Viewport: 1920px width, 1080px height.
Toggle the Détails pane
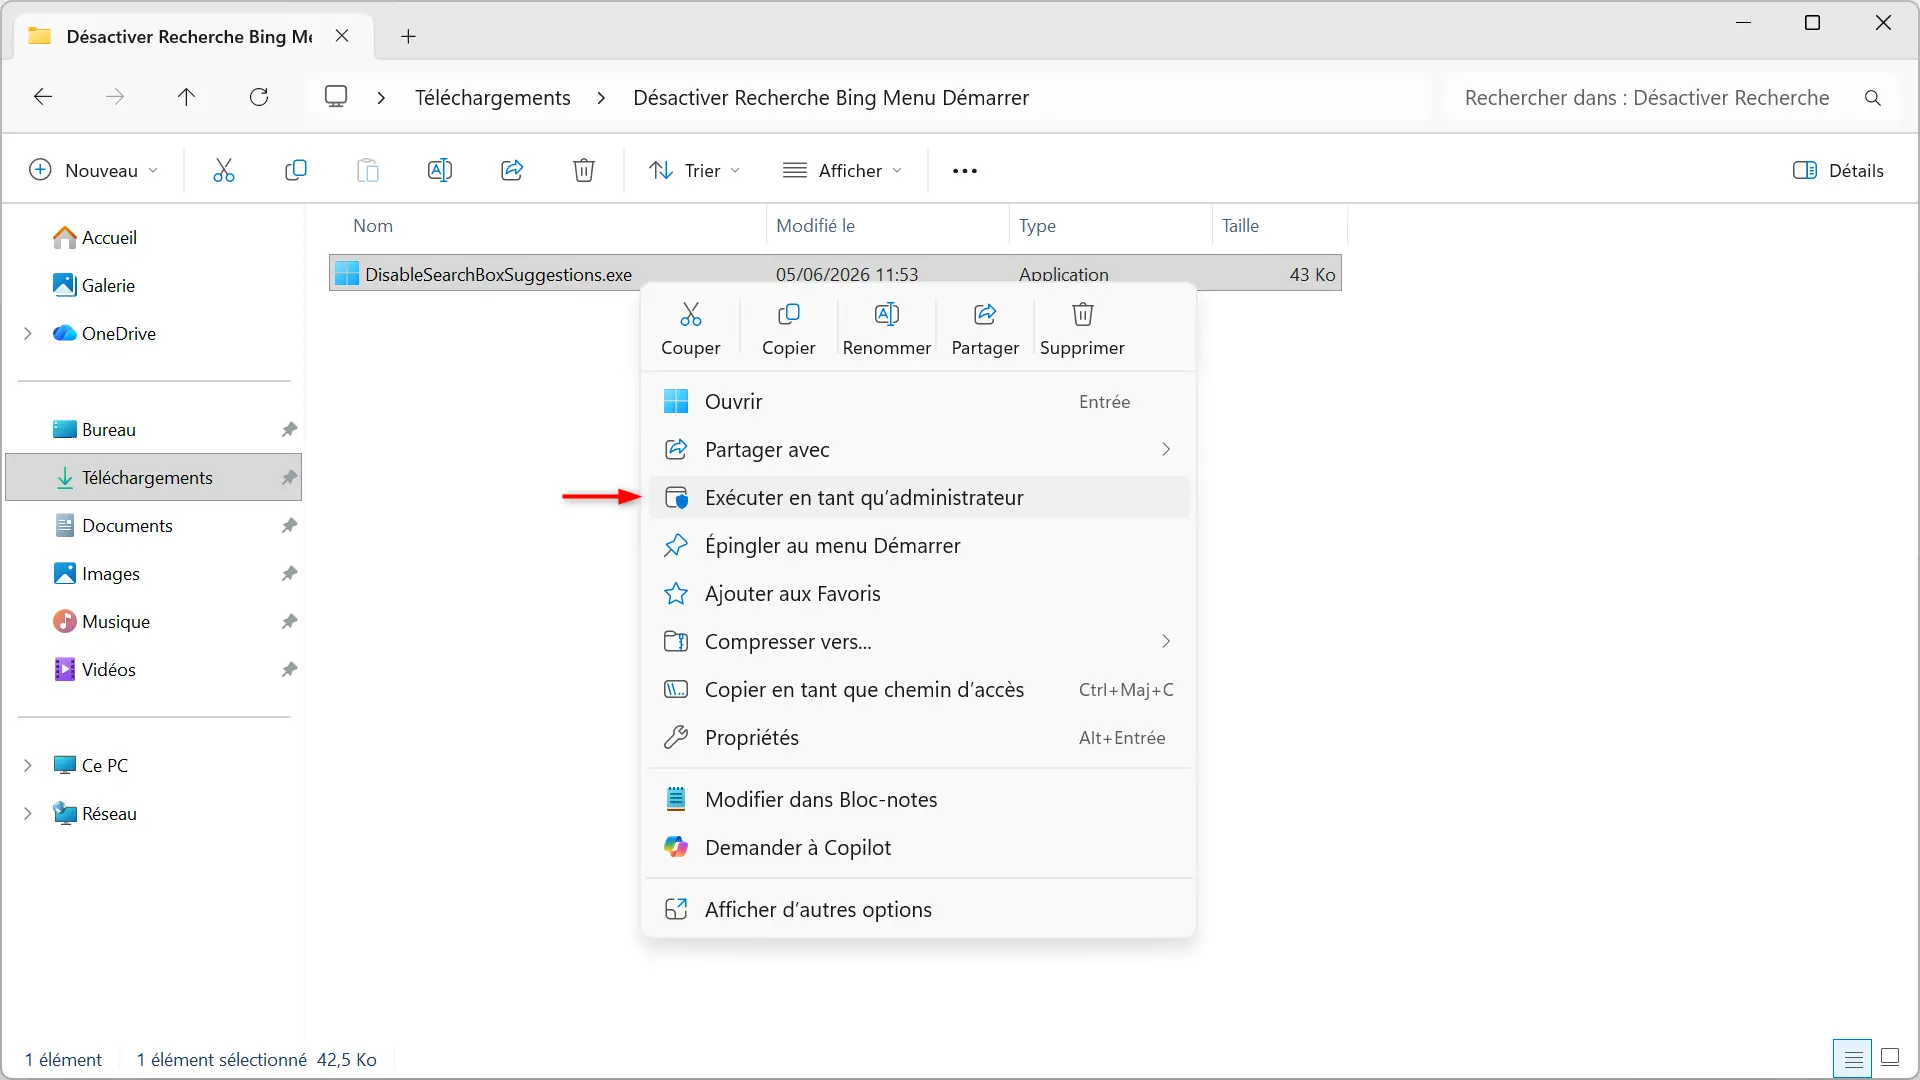1839,170
